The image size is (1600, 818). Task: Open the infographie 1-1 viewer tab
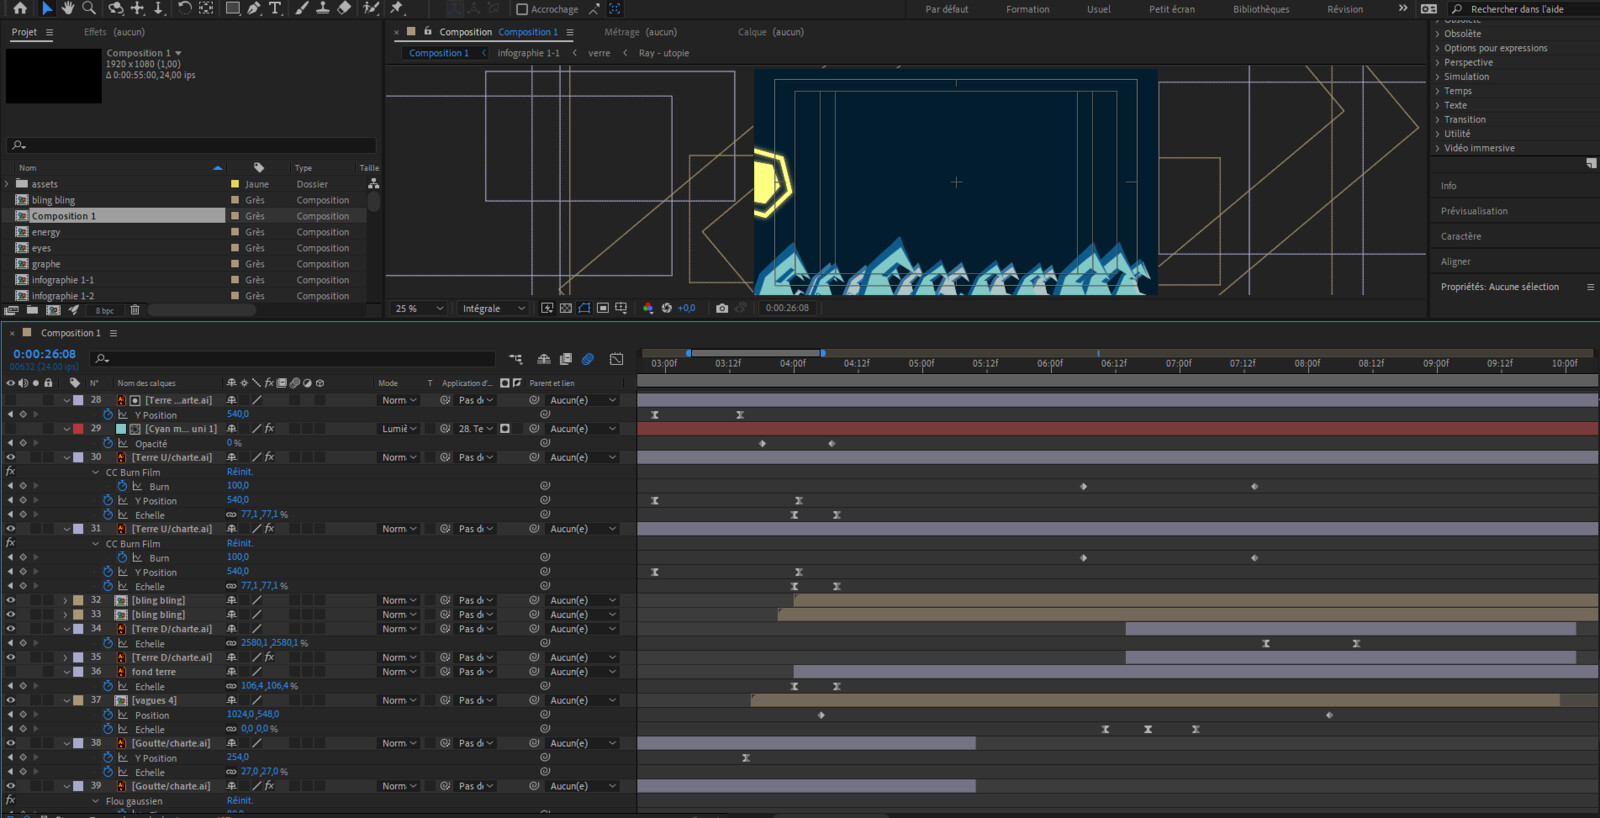[x=528, y=53]
